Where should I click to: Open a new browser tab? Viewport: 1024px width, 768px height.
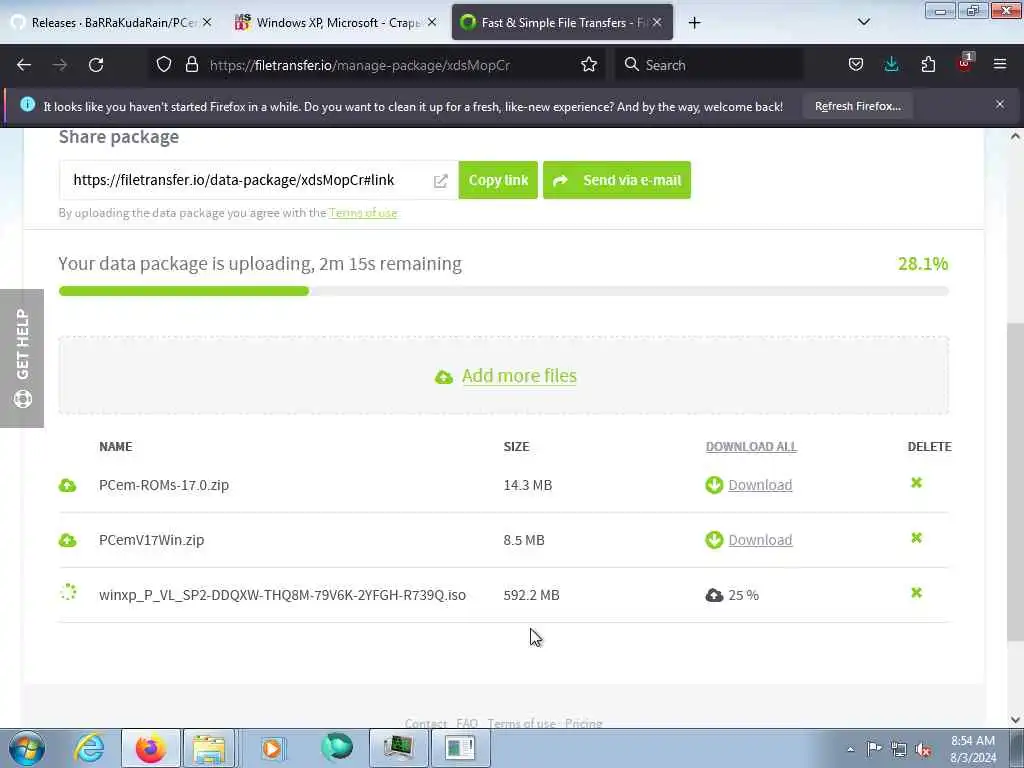[694, 23]
